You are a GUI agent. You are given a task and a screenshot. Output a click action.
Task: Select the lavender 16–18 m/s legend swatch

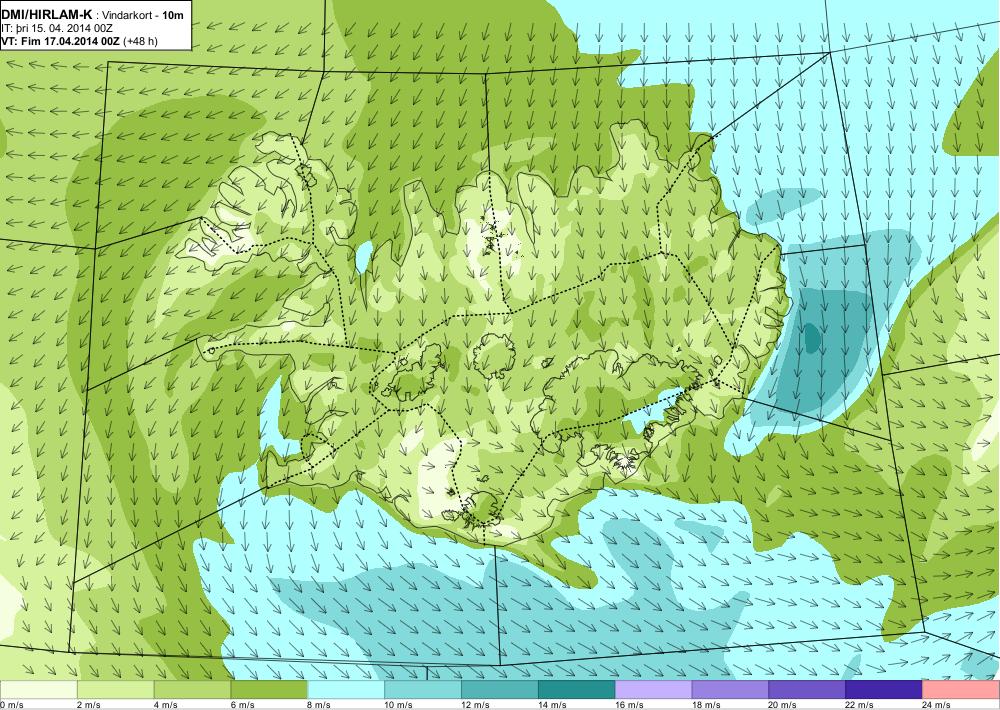click(653, 690)
